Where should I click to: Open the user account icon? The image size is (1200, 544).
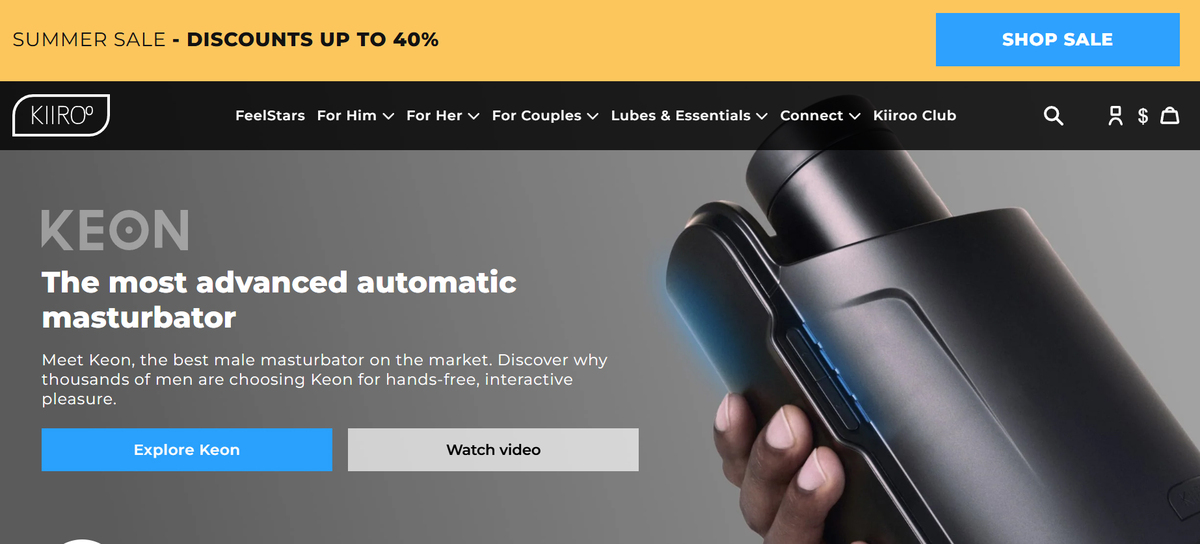1116,116
